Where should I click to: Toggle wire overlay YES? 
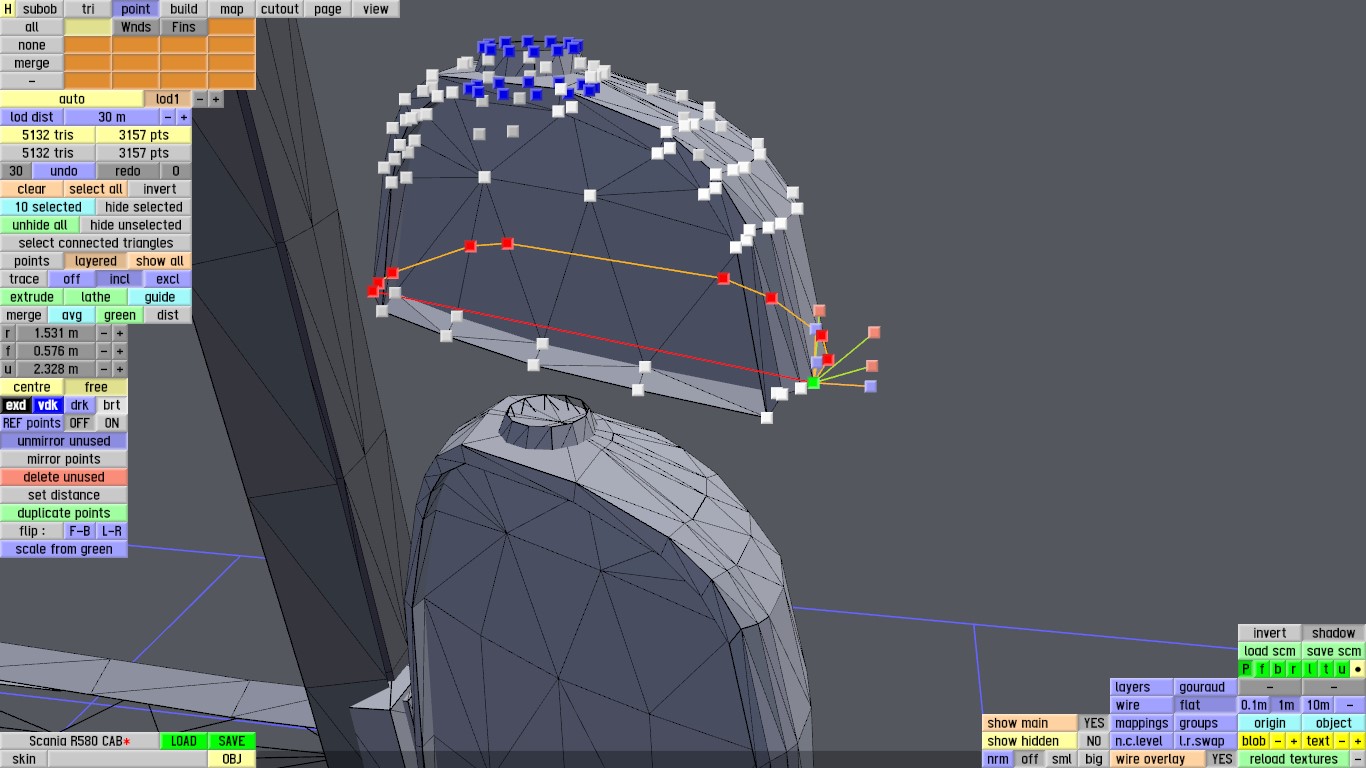pyautogui.click(x=1222, y=759)
